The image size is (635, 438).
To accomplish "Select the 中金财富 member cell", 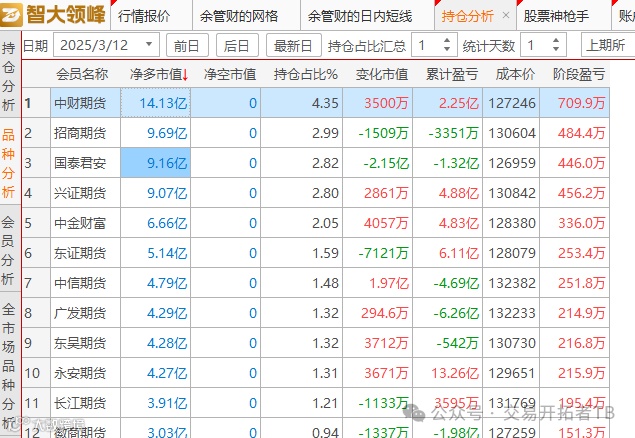I will point(85,223).
